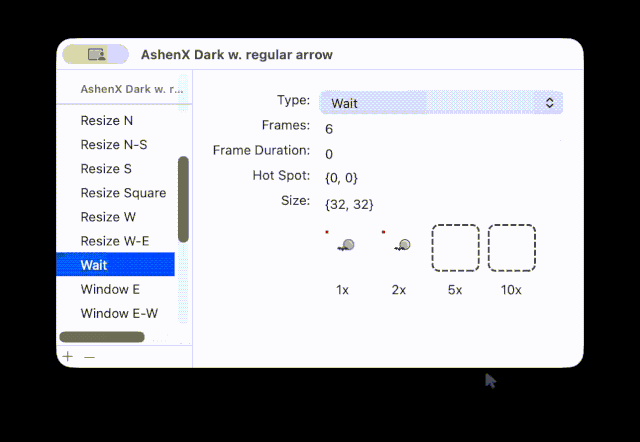Click the 1x cursor image preview
Screen dimensions: 640x442
[342, 248]
